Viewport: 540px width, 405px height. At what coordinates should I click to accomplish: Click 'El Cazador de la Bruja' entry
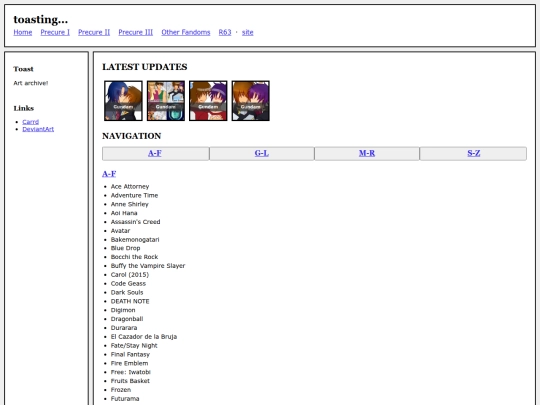click(144, 337)
